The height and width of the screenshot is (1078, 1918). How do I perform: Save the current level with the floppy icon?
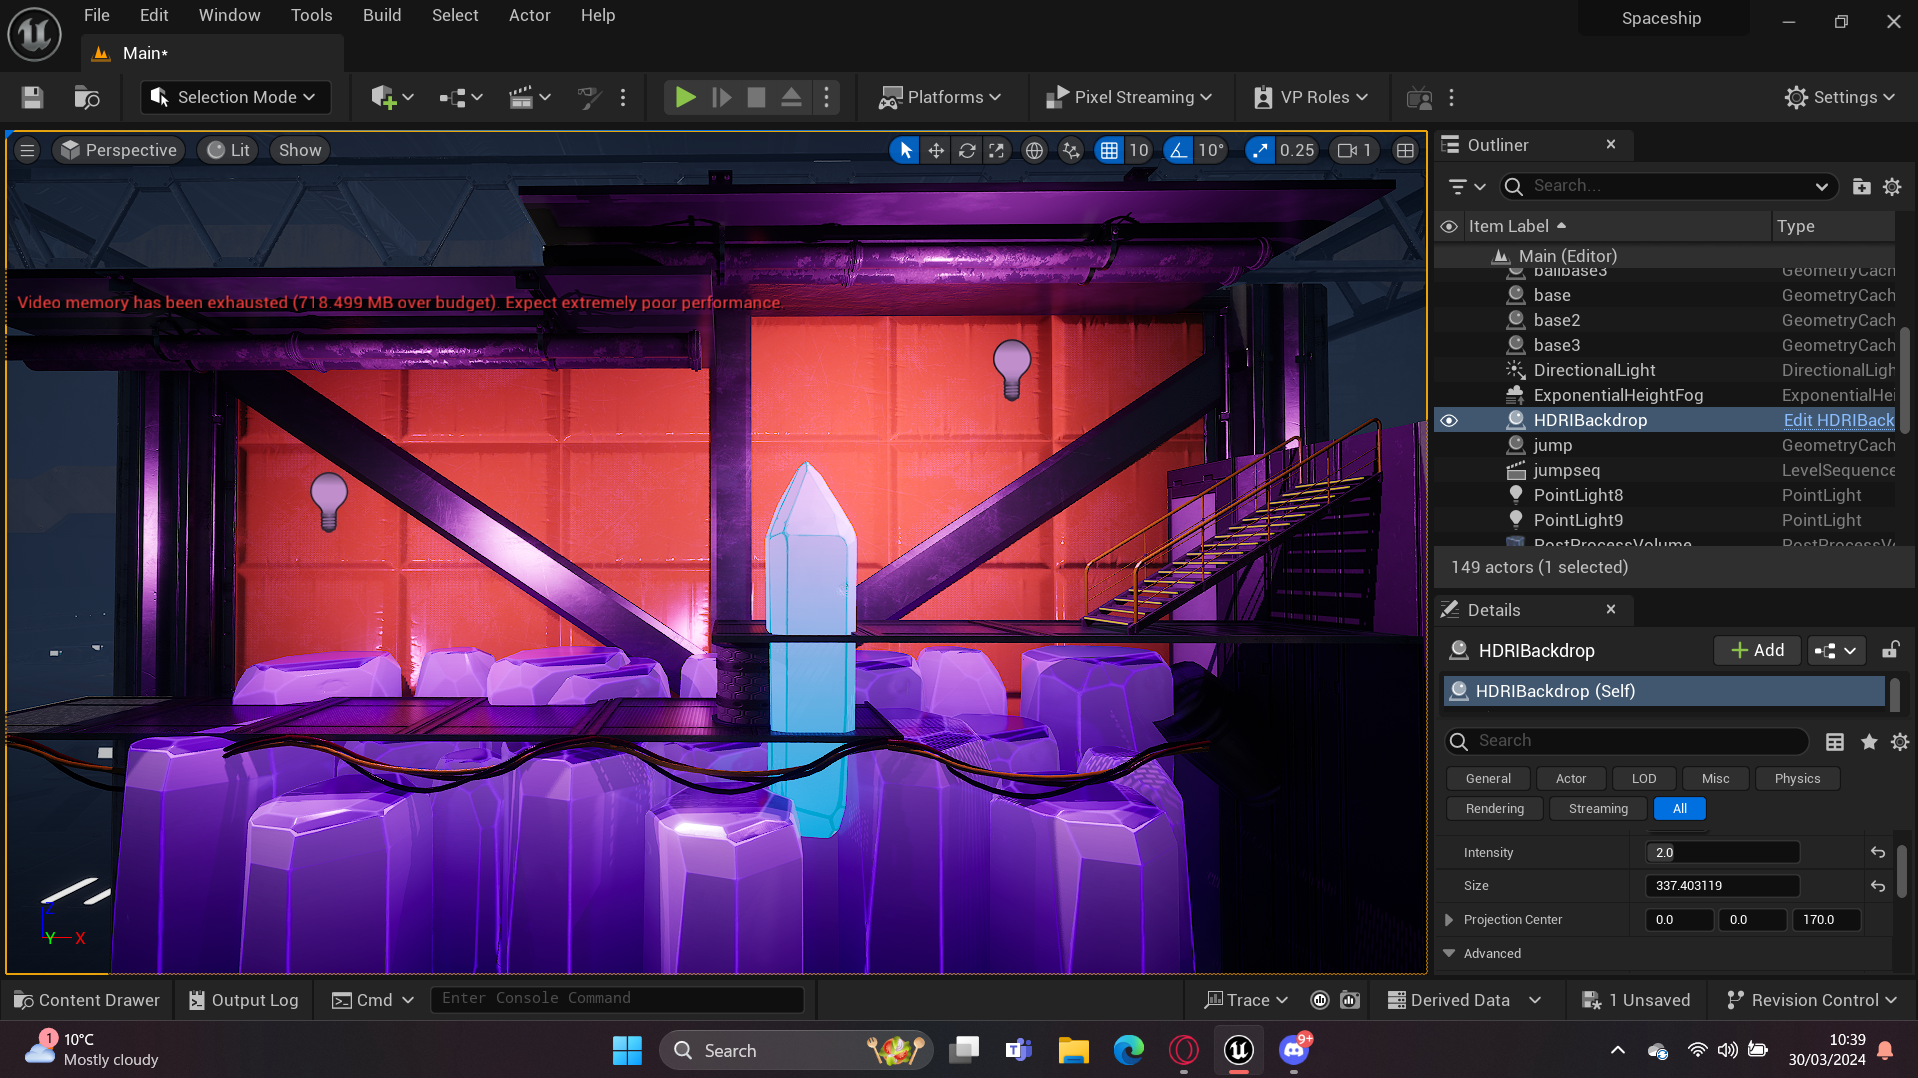pos(32,97)
